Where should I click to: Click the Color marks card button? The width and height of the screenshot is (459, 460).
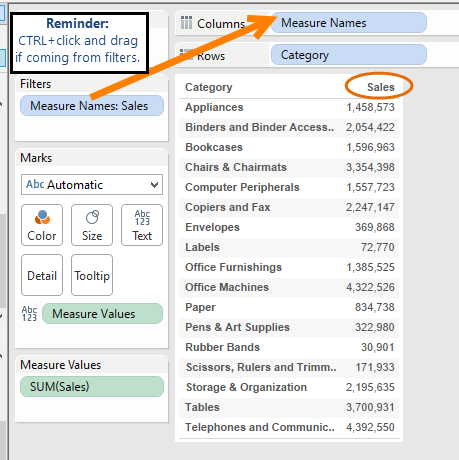42,225
